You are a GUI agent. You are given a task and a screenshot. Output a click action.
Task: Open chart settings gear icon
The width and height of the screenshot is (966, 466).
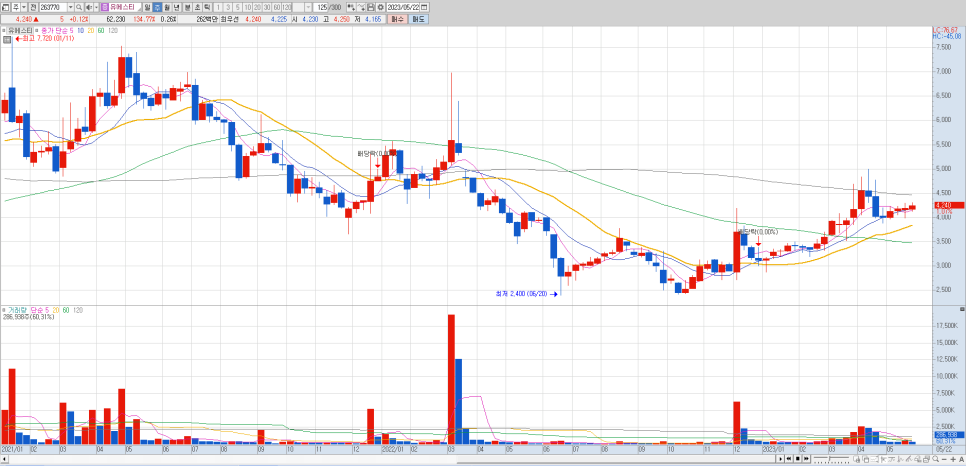(380, 7)
